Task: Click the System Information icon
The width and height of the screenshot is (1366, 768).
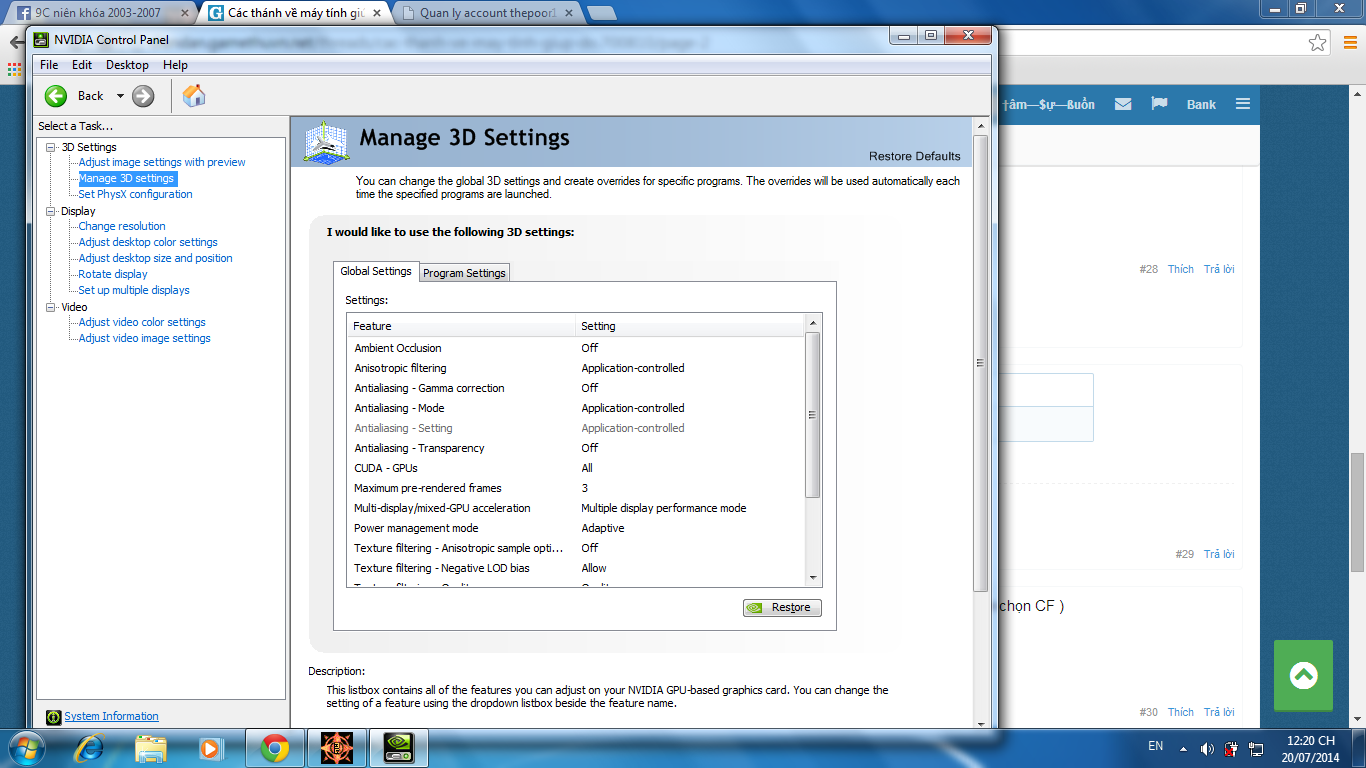Action: (x=54, y=716)
